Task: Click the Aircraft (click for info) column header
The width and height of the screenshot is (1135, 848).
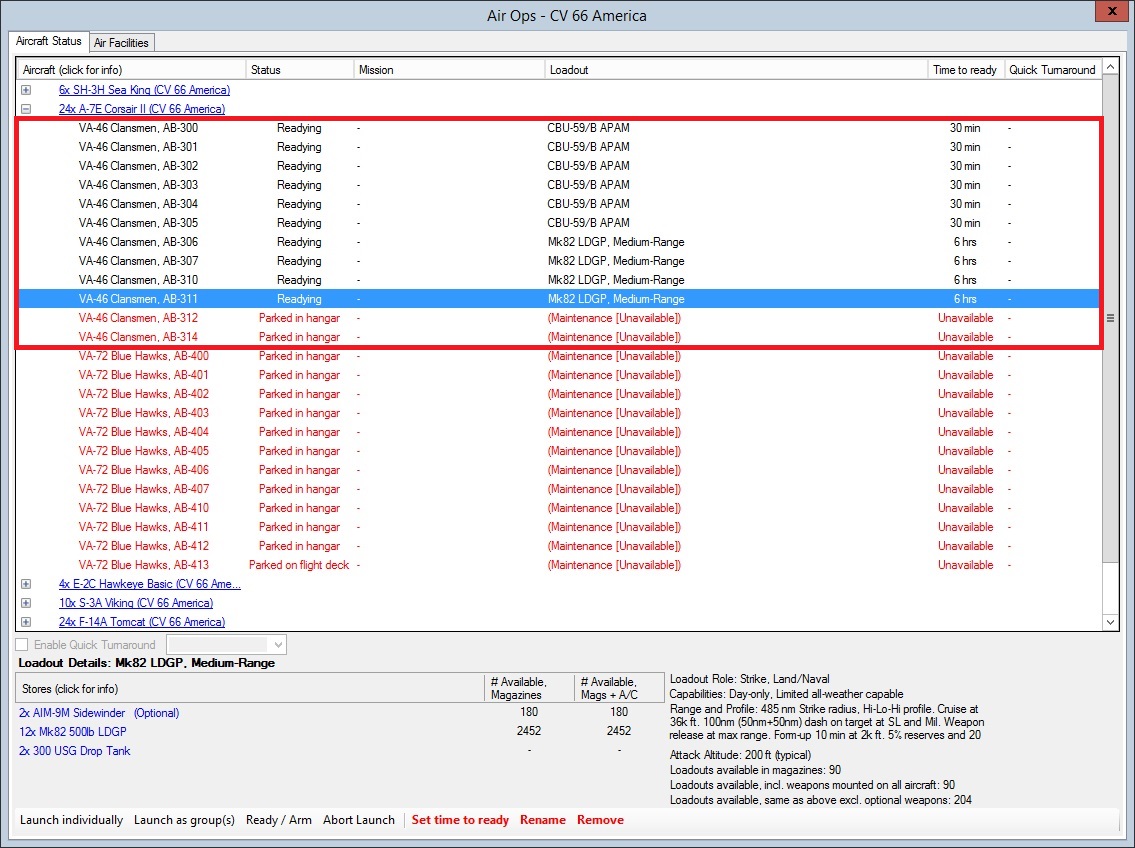Action: click(131, 69)
